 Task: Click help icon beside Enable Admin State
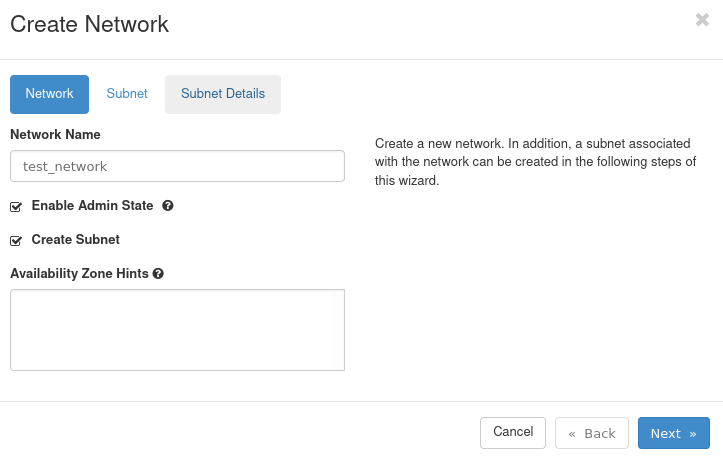pos(168,206)
